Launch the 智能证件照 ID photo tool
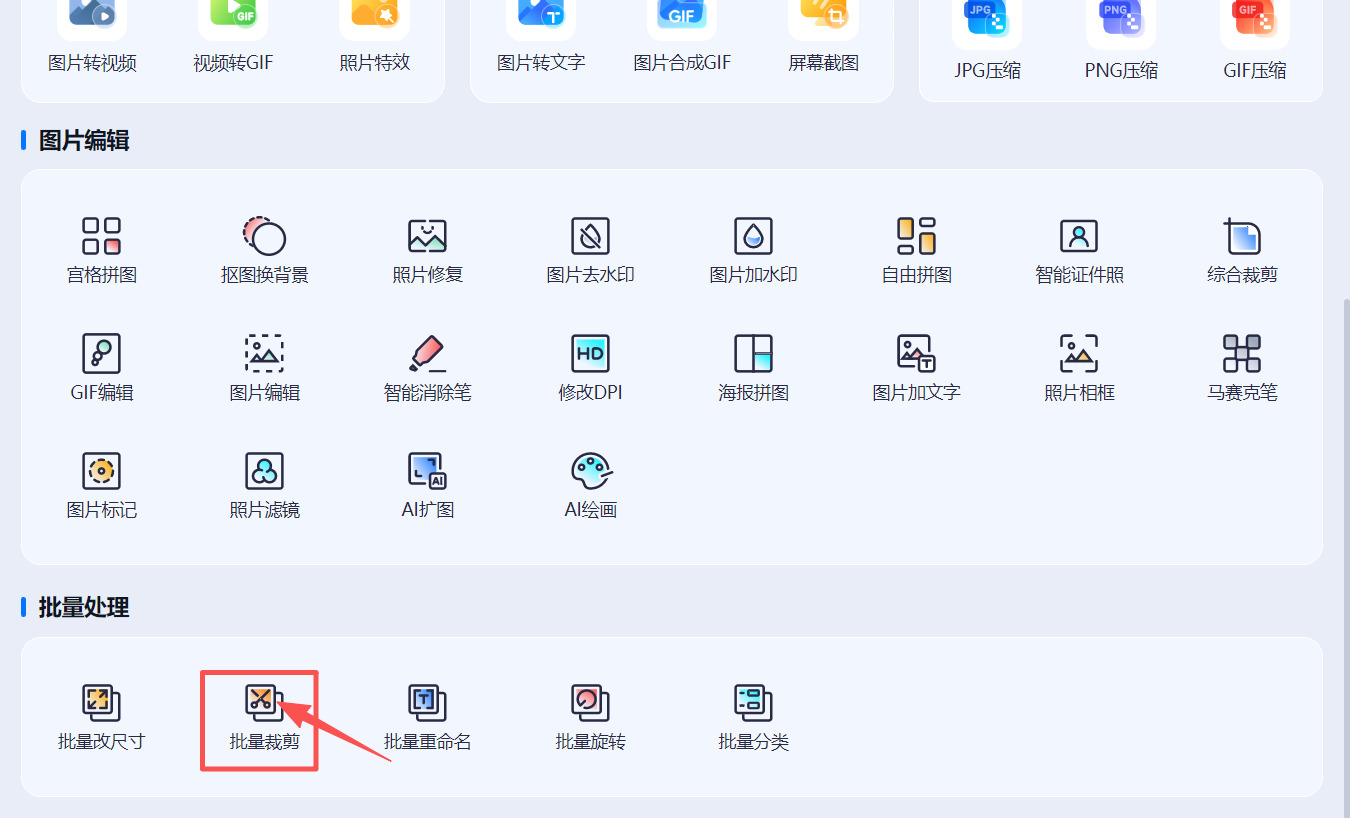This screenshot has width=1350, height=818. point(1080,248)
